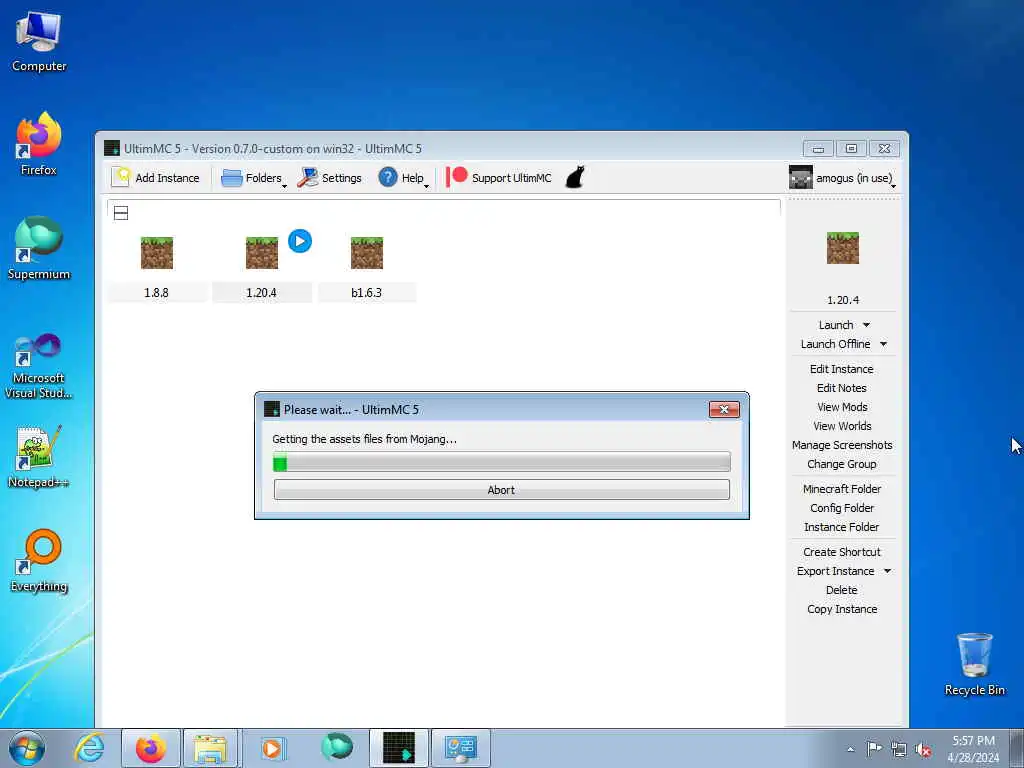Click the sidebar 1.20.4 instance icon
The image size is (1024, 768).
pos(842,248)
